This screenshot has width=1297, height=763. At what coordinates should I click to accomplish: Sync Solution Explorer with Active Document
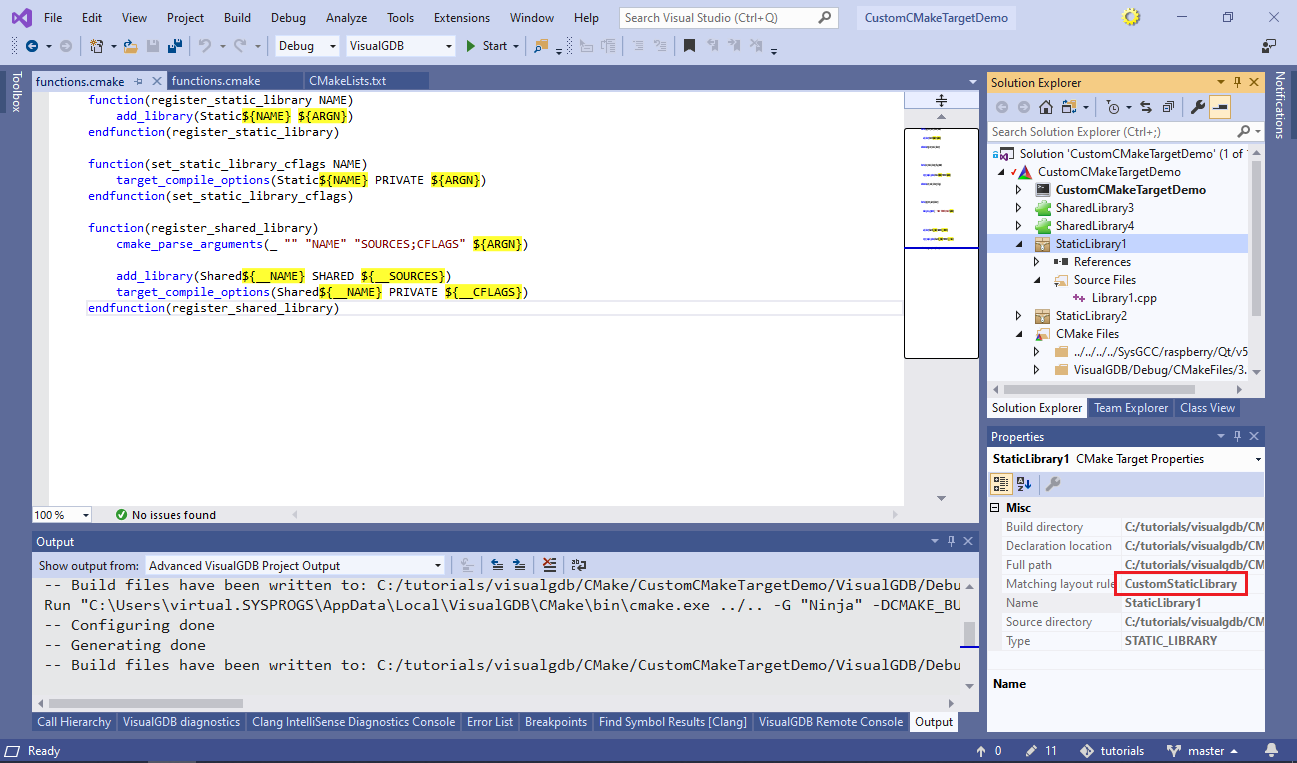(1148, 107)
